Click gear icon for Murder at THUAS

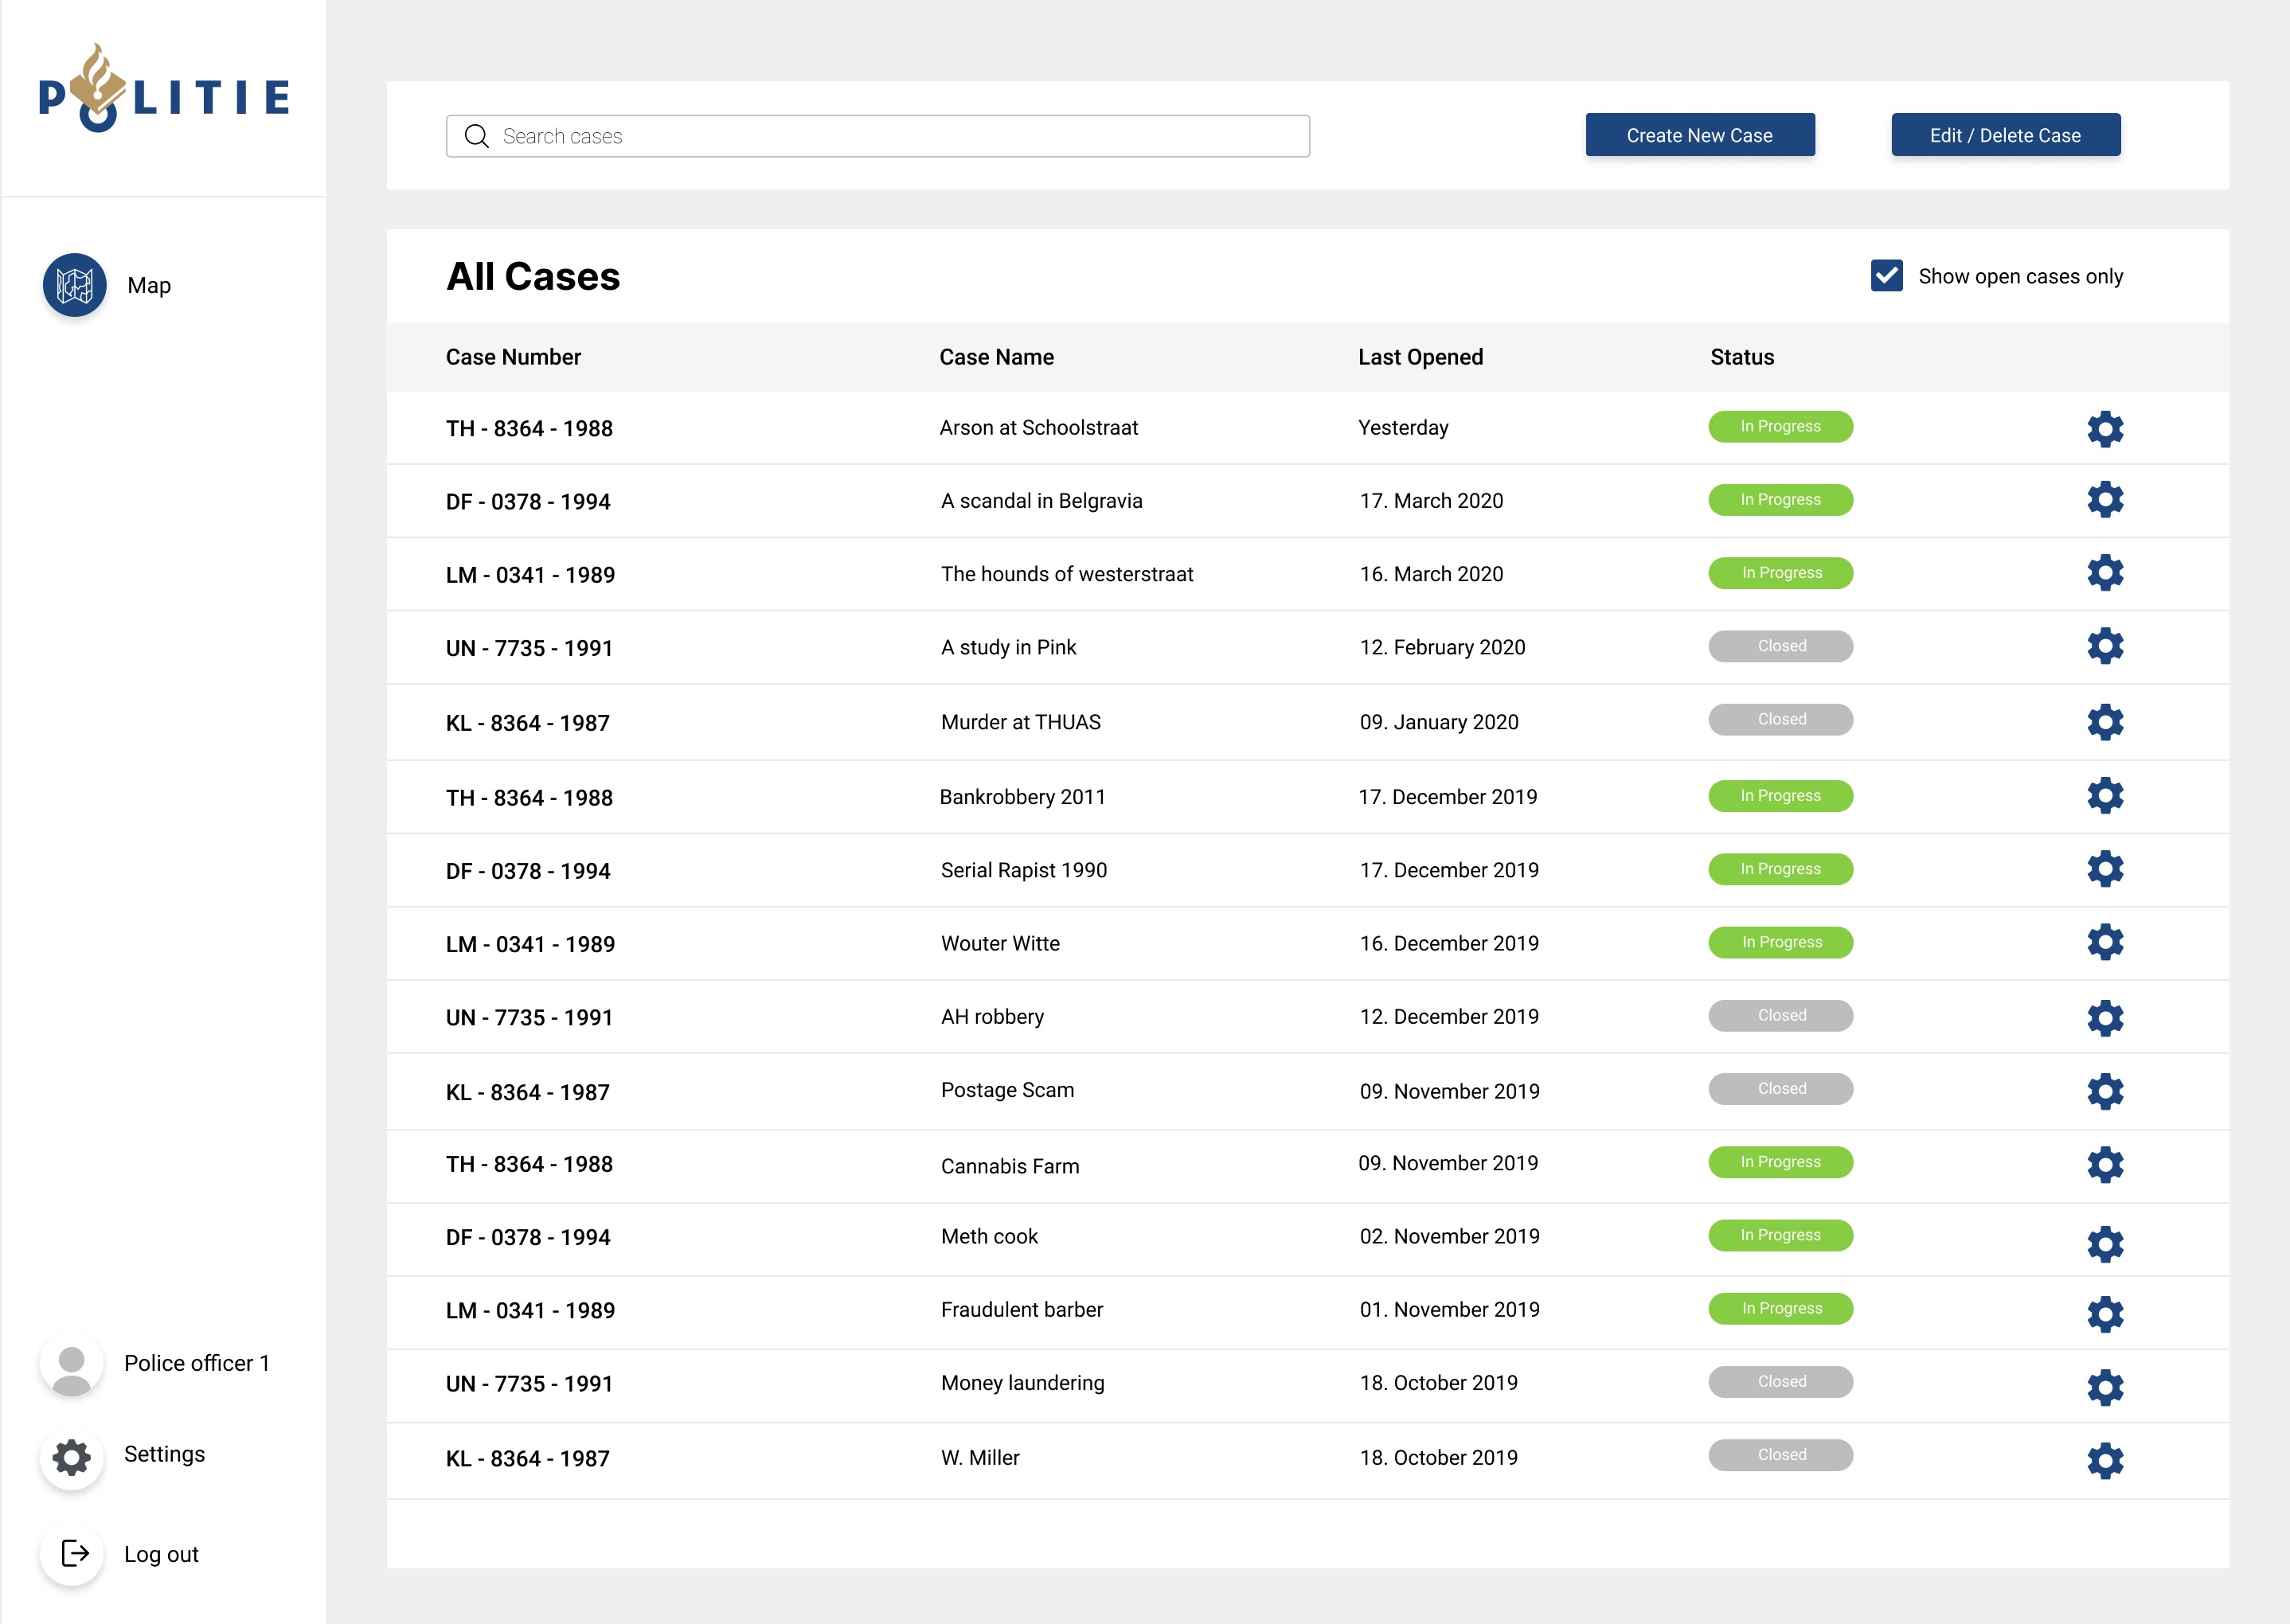coord(2105,722)
